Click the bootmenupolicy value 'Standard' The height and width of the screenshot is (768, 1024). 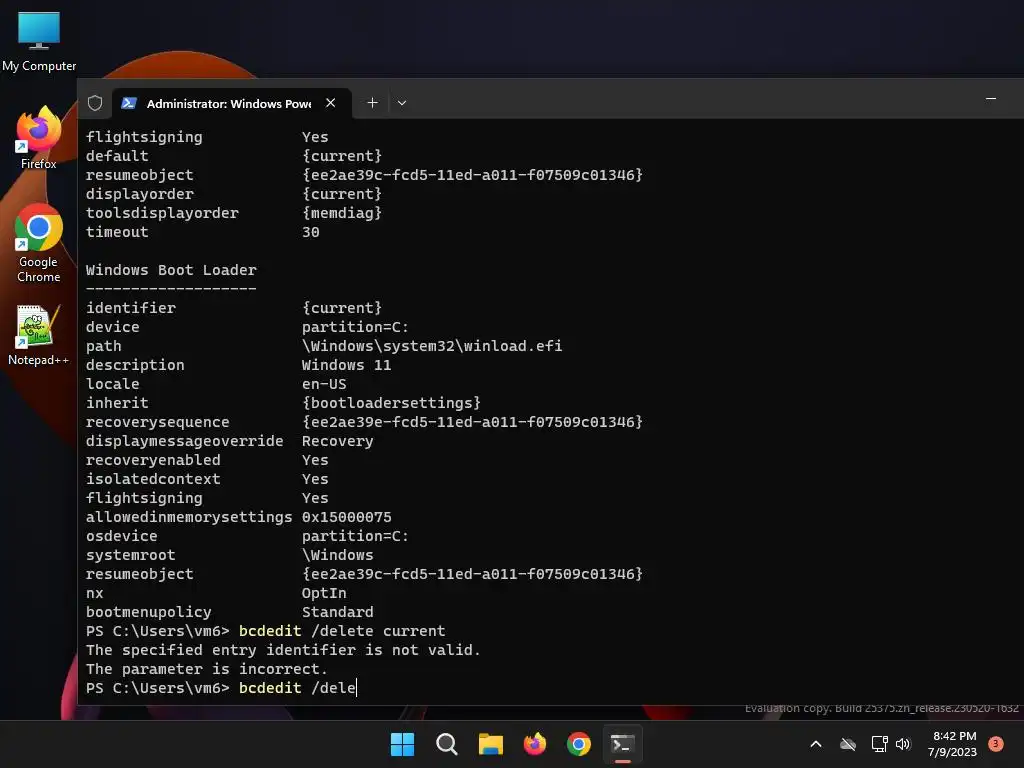(338, 611)
